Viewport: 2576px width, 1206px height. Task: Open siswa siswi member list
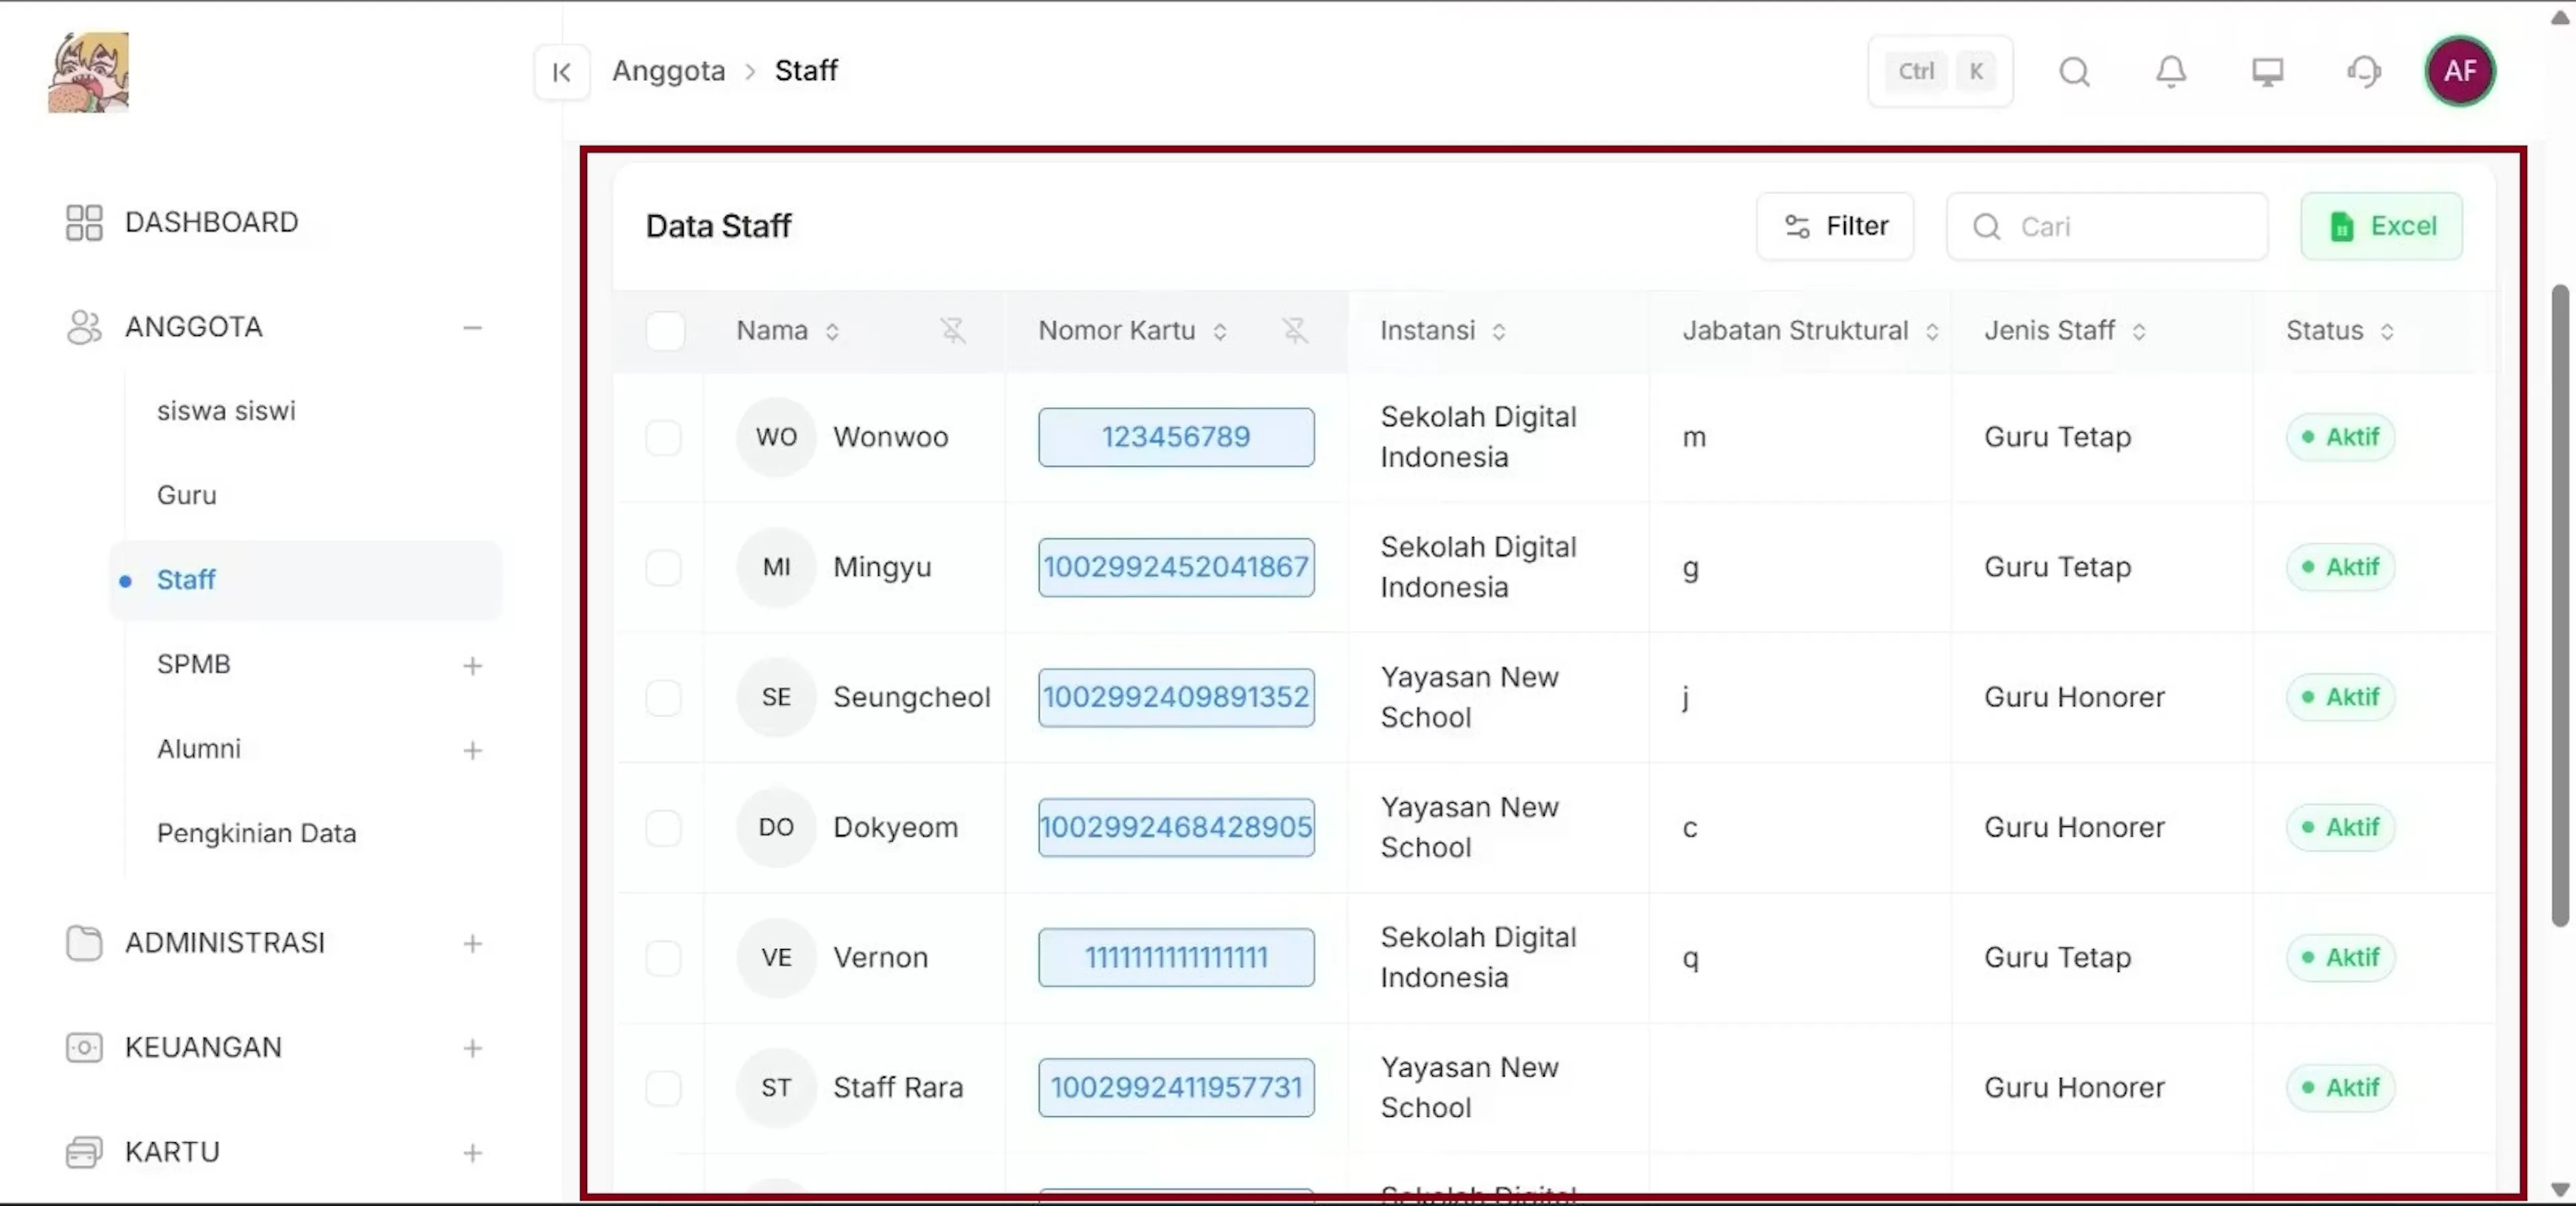pos(226,411)
